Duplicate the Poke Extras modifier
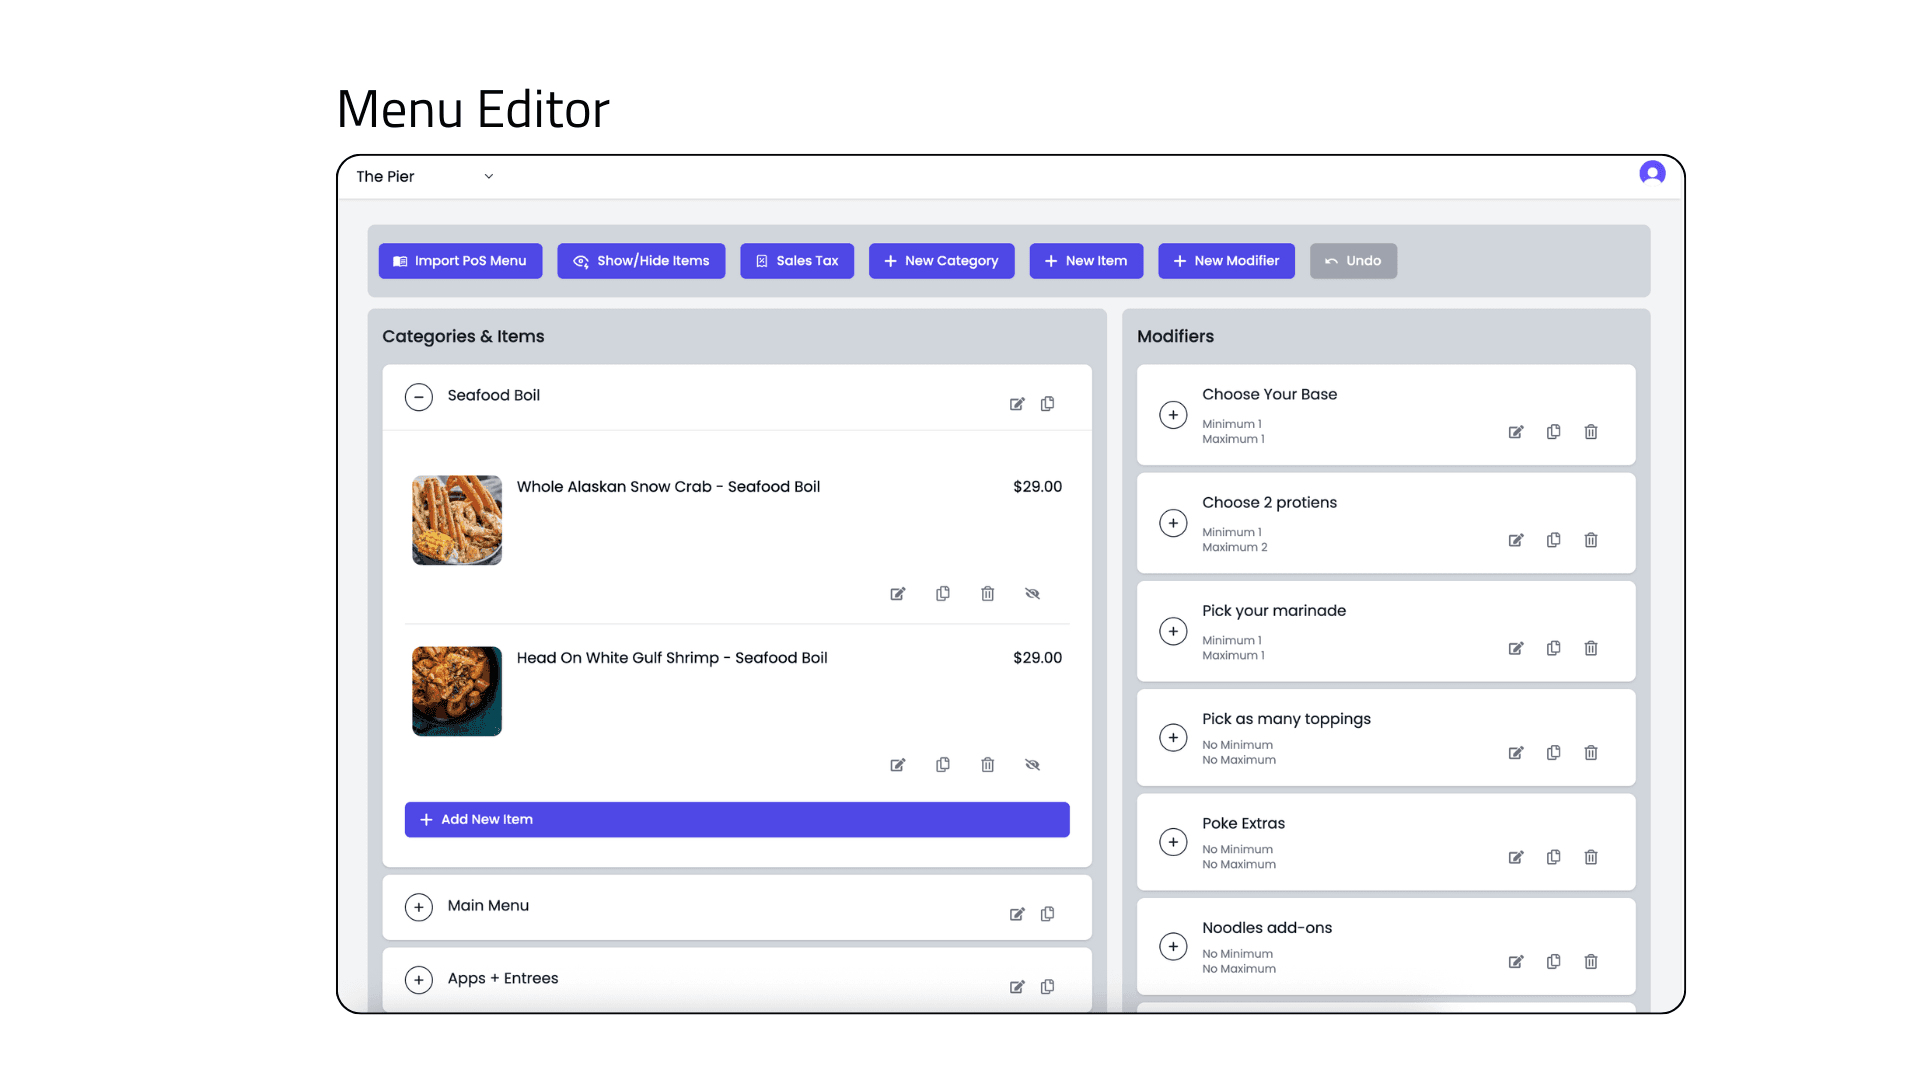Viewport: 1920px width, 1080px height. coord(1554,857)
